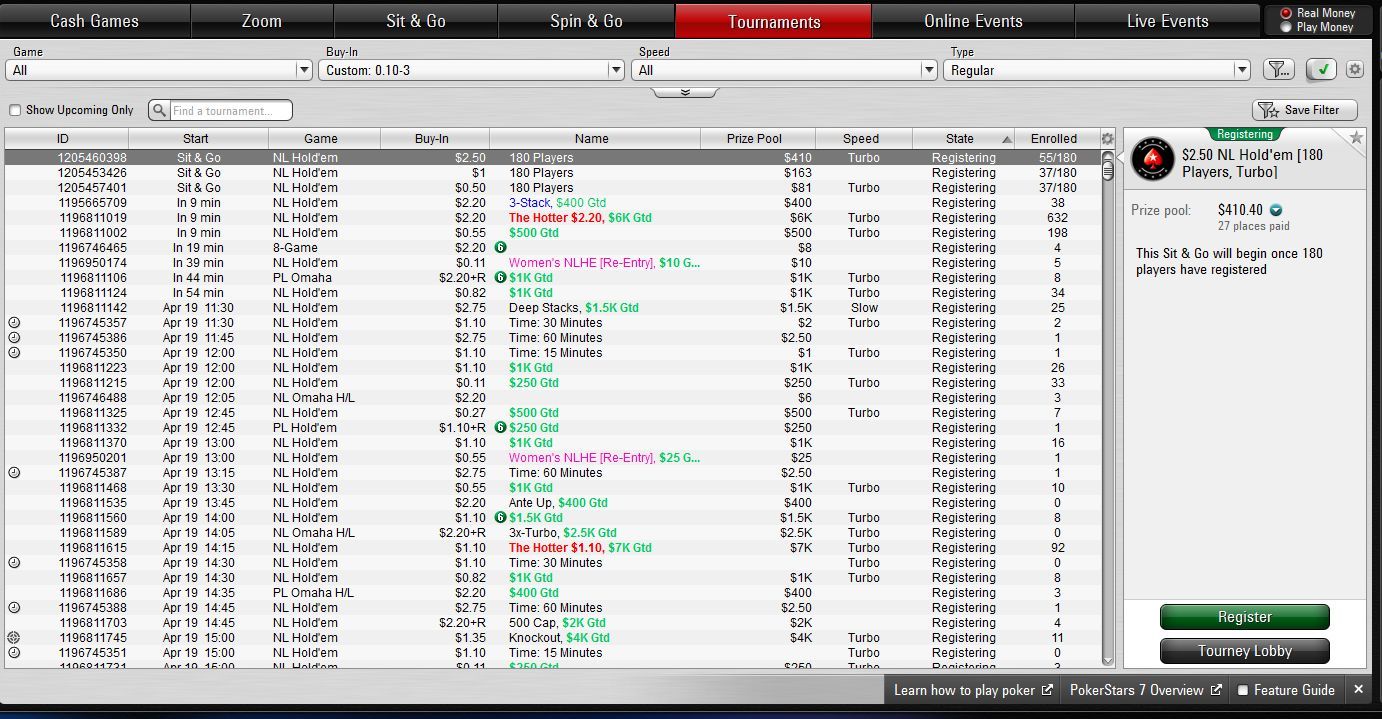
Task: Select the Real Money radio button
Action: click(1286, 14)
